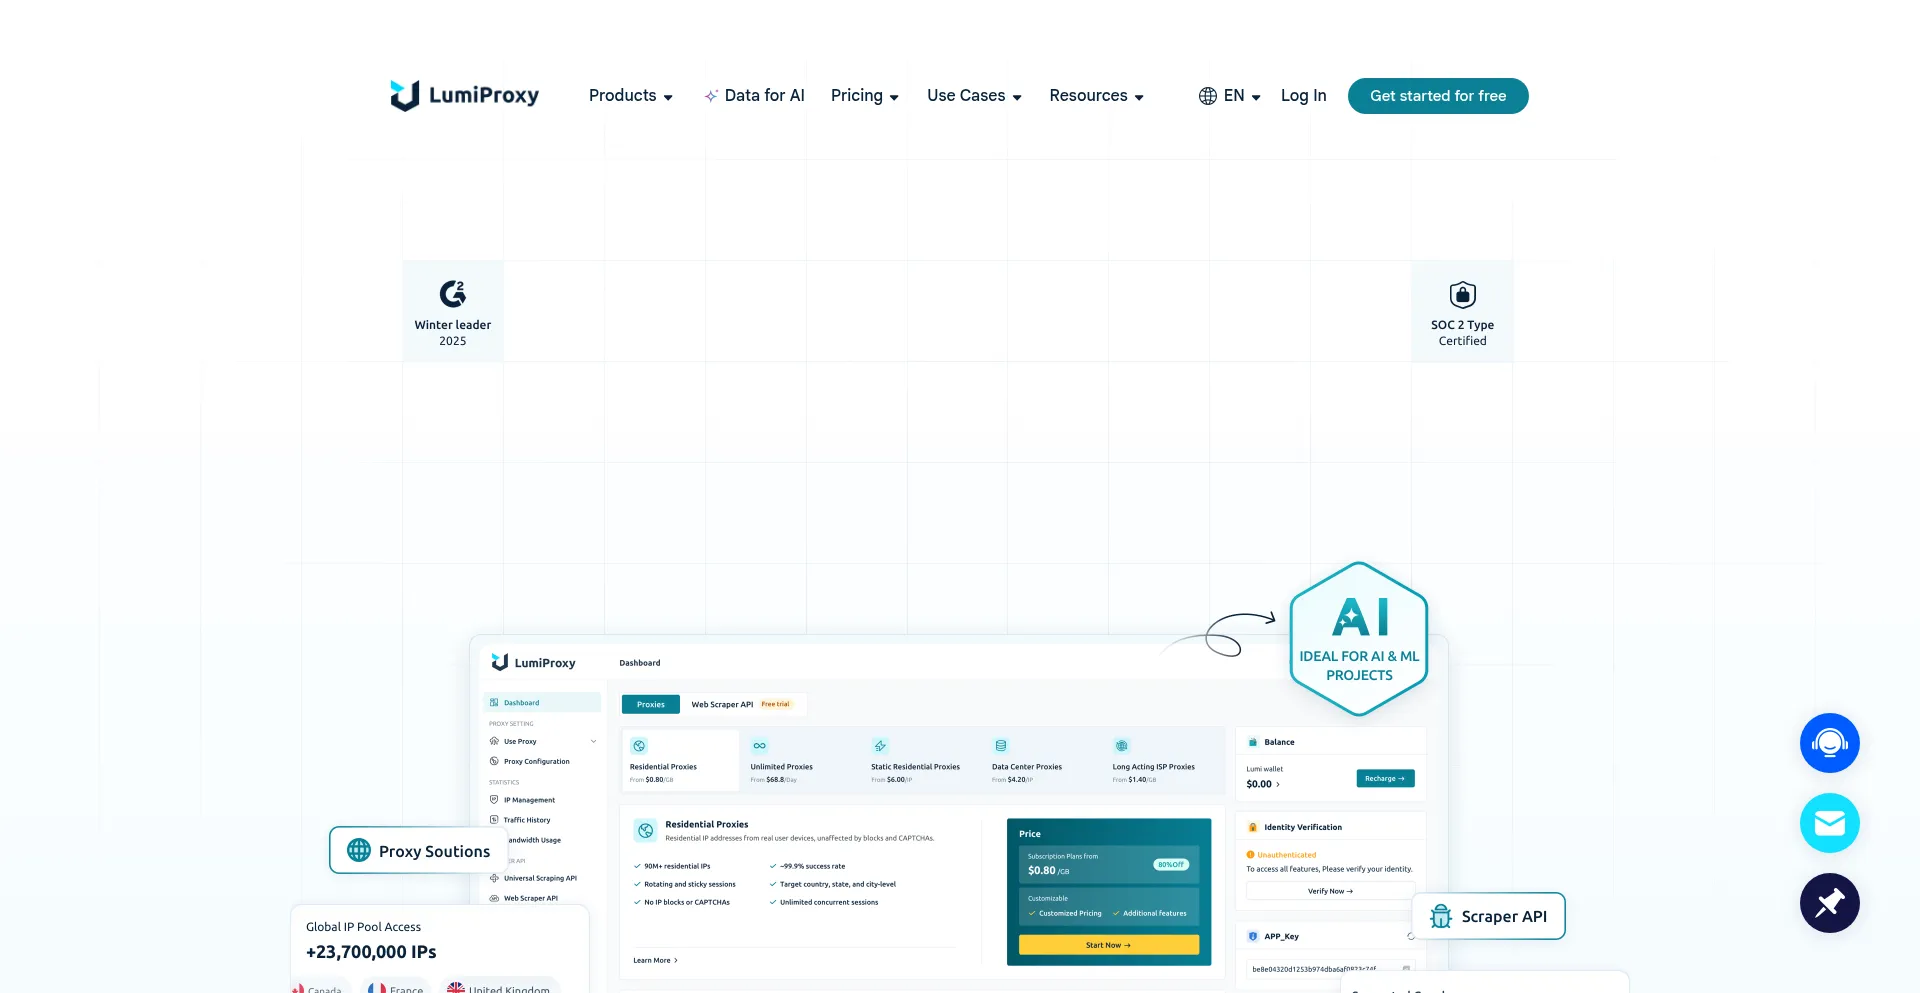
Task: Expand the Use Proxy sidebar chevron
Action: pos(593,741)
